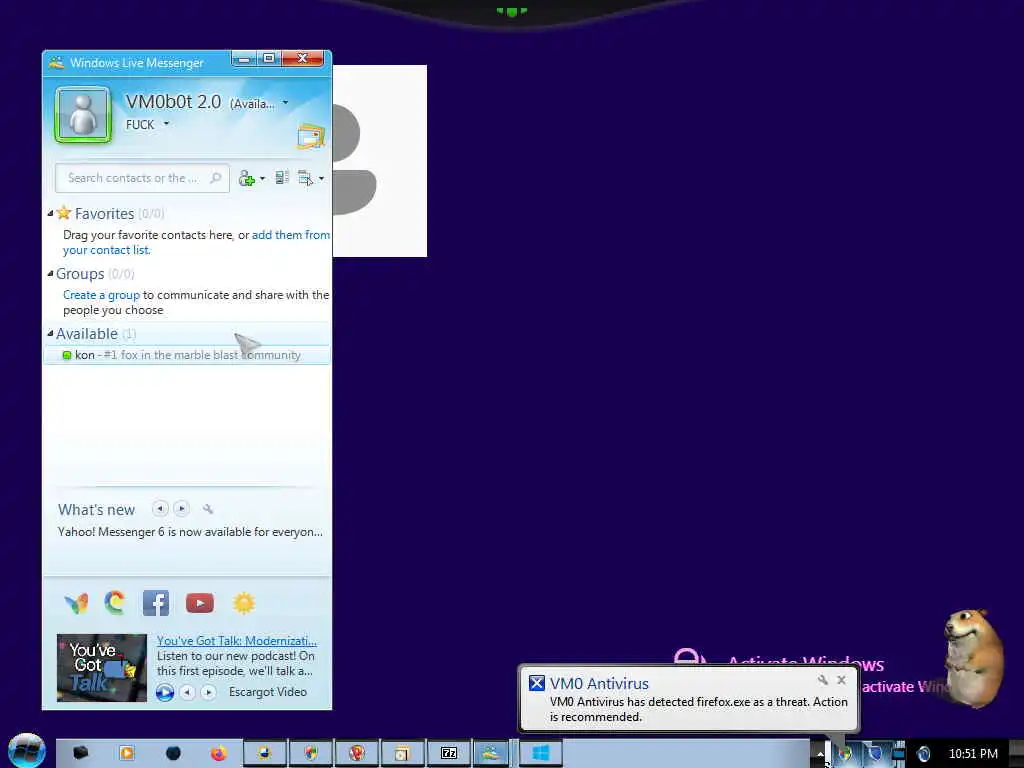
Task: Click the hamster desktop character
Action: point(973,658)
